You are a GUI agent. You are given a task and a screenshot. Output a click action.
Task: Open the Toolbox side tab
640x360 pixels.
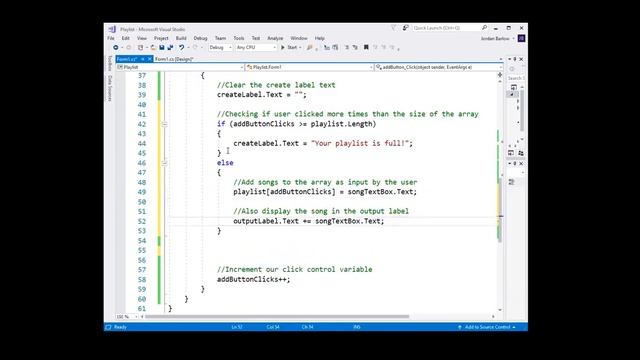[109, 63]
